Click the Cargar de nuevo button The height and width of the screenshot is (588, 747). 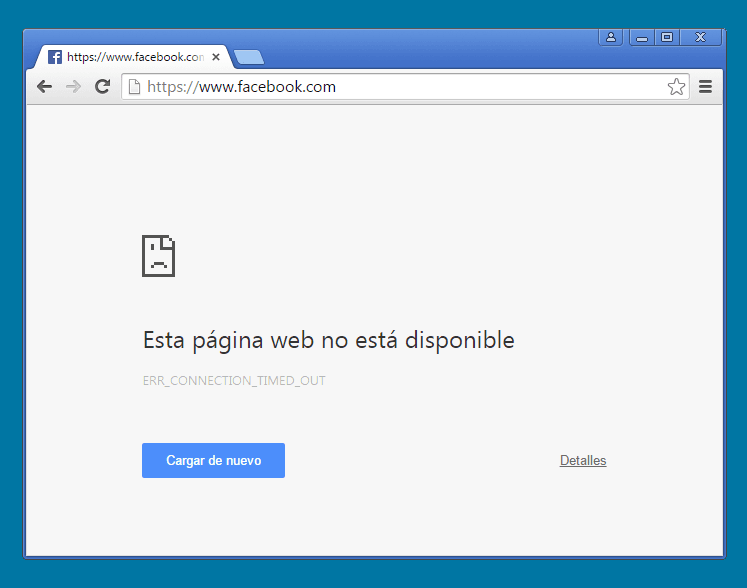coord(213,460)
